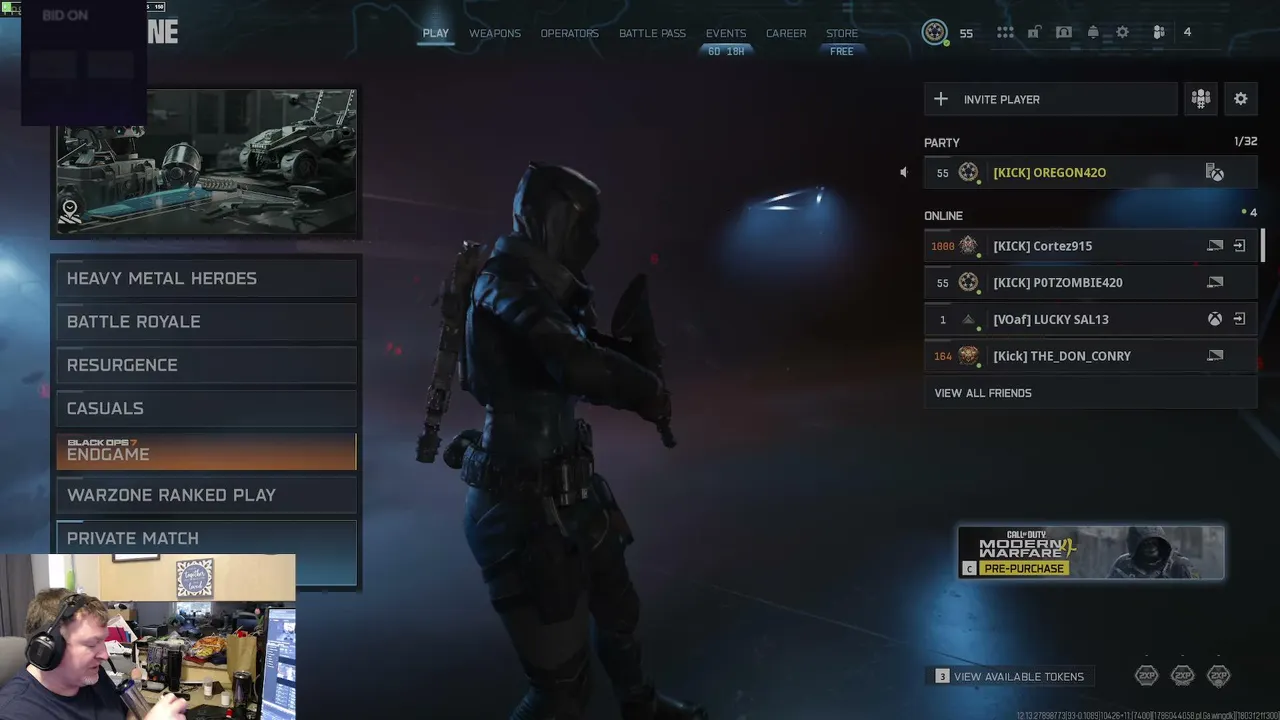The image size is (1280, 720).
Task: Select the [KICK] OREGON420 party member name
Action: [x=1049, y=172]
